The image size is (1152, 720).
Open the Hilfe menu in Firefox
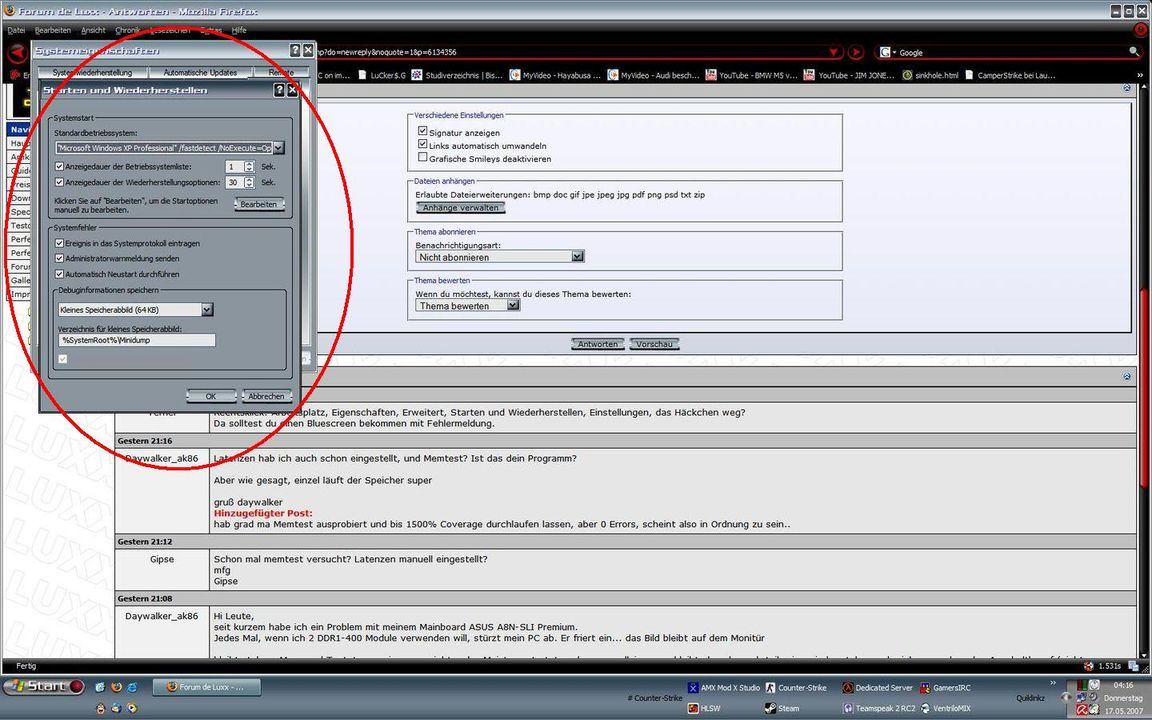239,30
